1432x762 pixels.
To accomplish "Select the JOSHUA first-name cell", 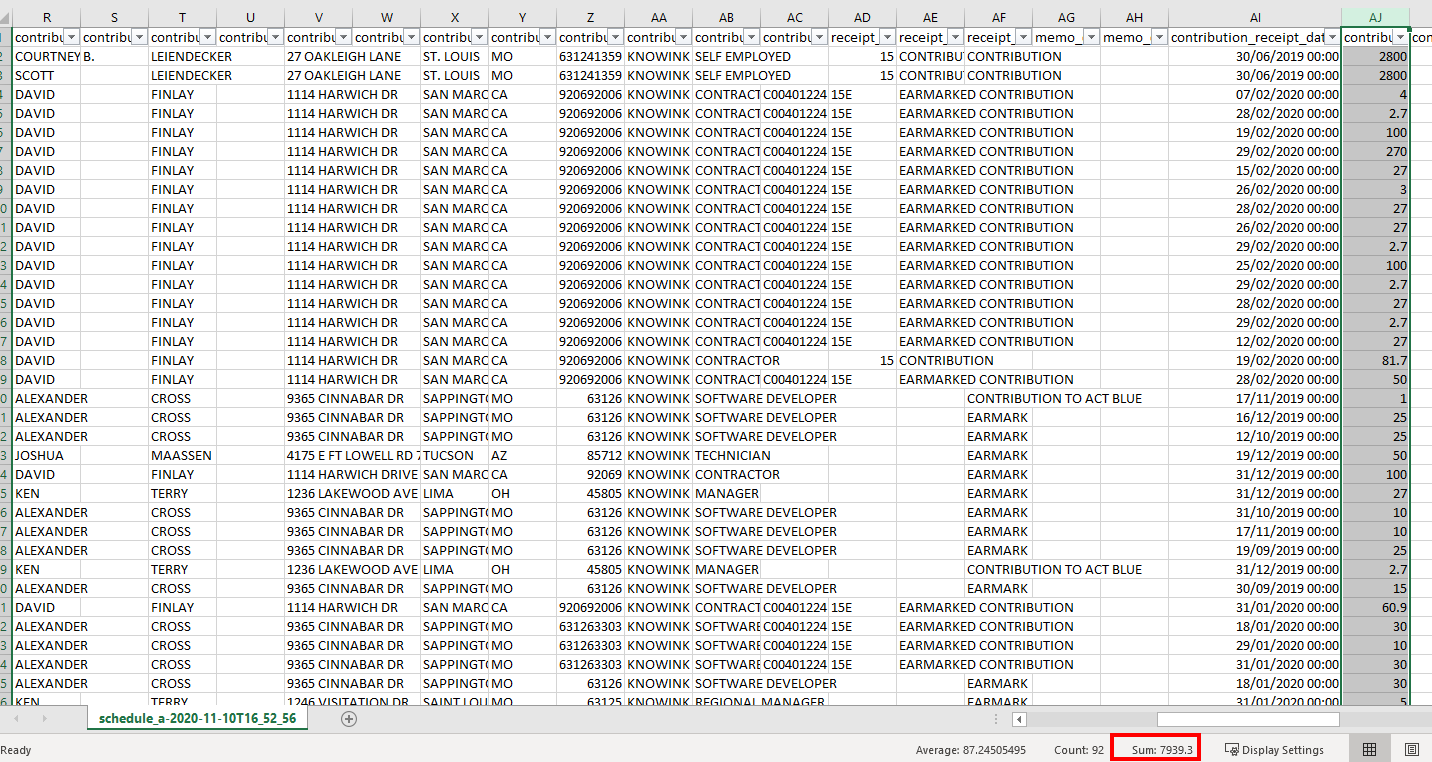I will pos(46,455).
